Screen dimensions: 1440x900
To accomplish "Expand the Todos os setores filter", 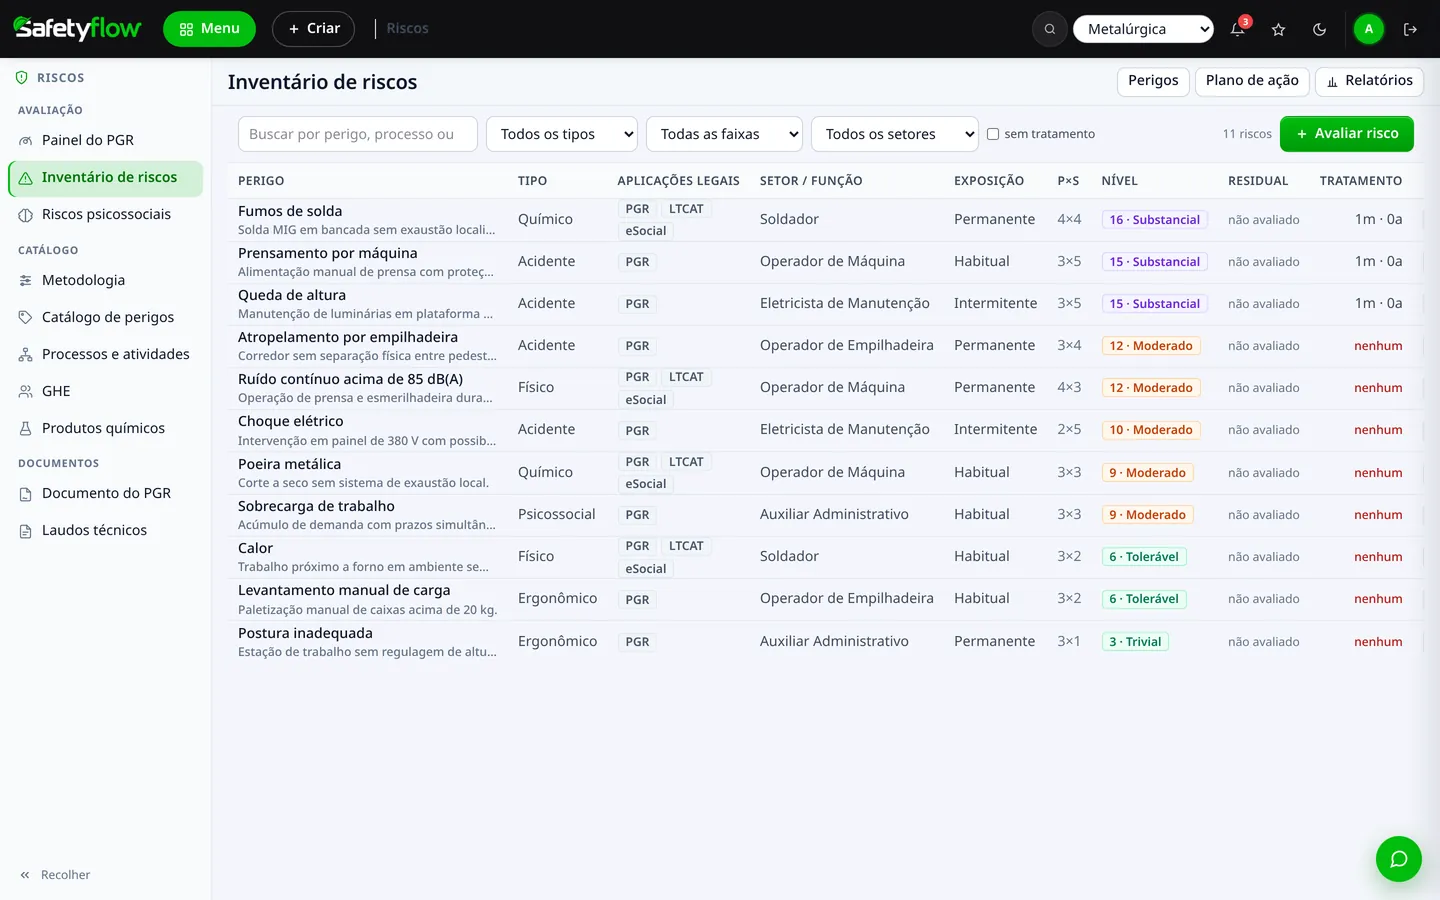I will tap(895, 134).
